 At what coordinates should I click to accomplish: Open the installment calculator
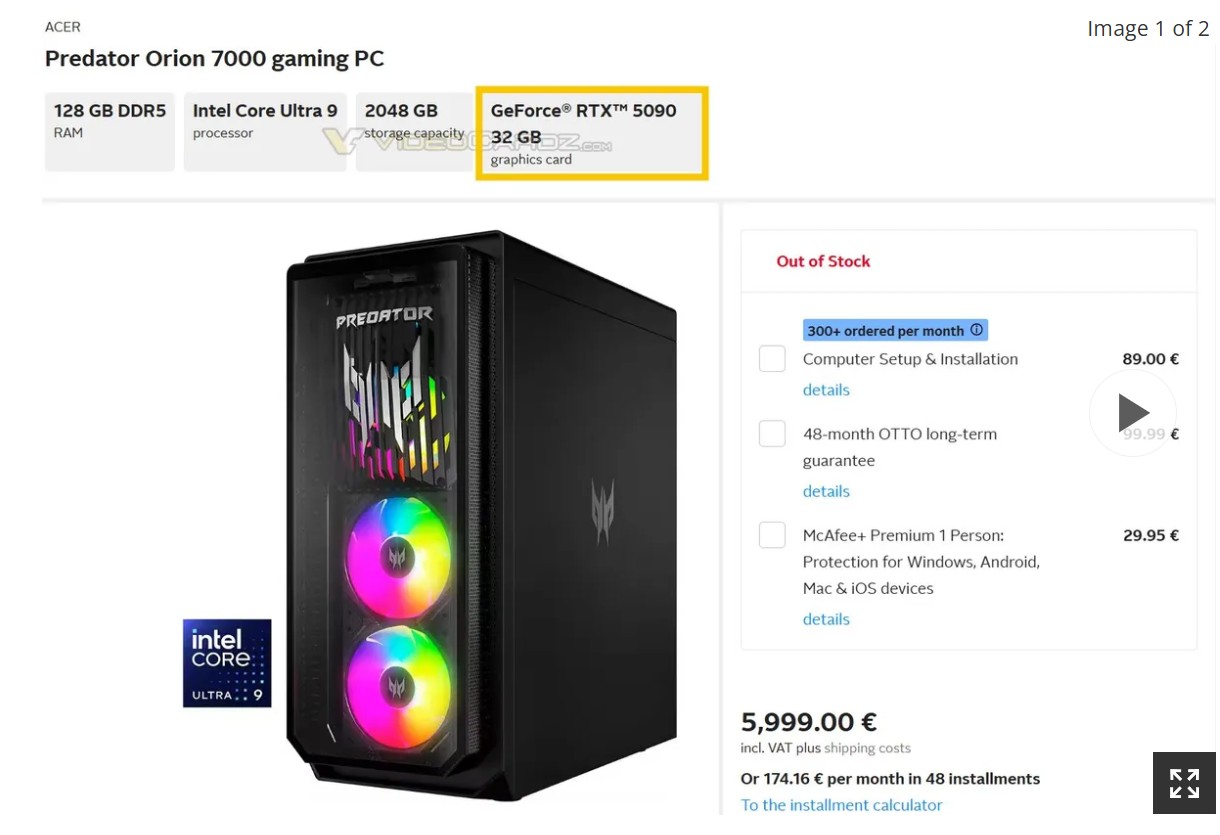click(841, 805)
